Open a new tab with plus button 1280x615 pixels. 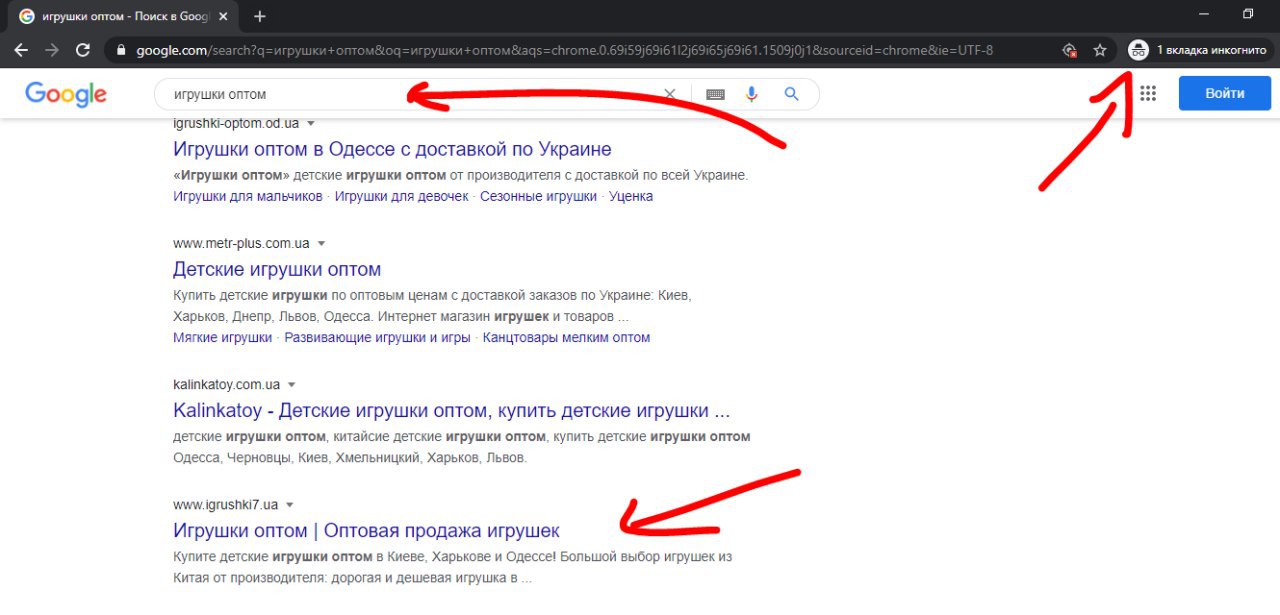tap(260, 16)
